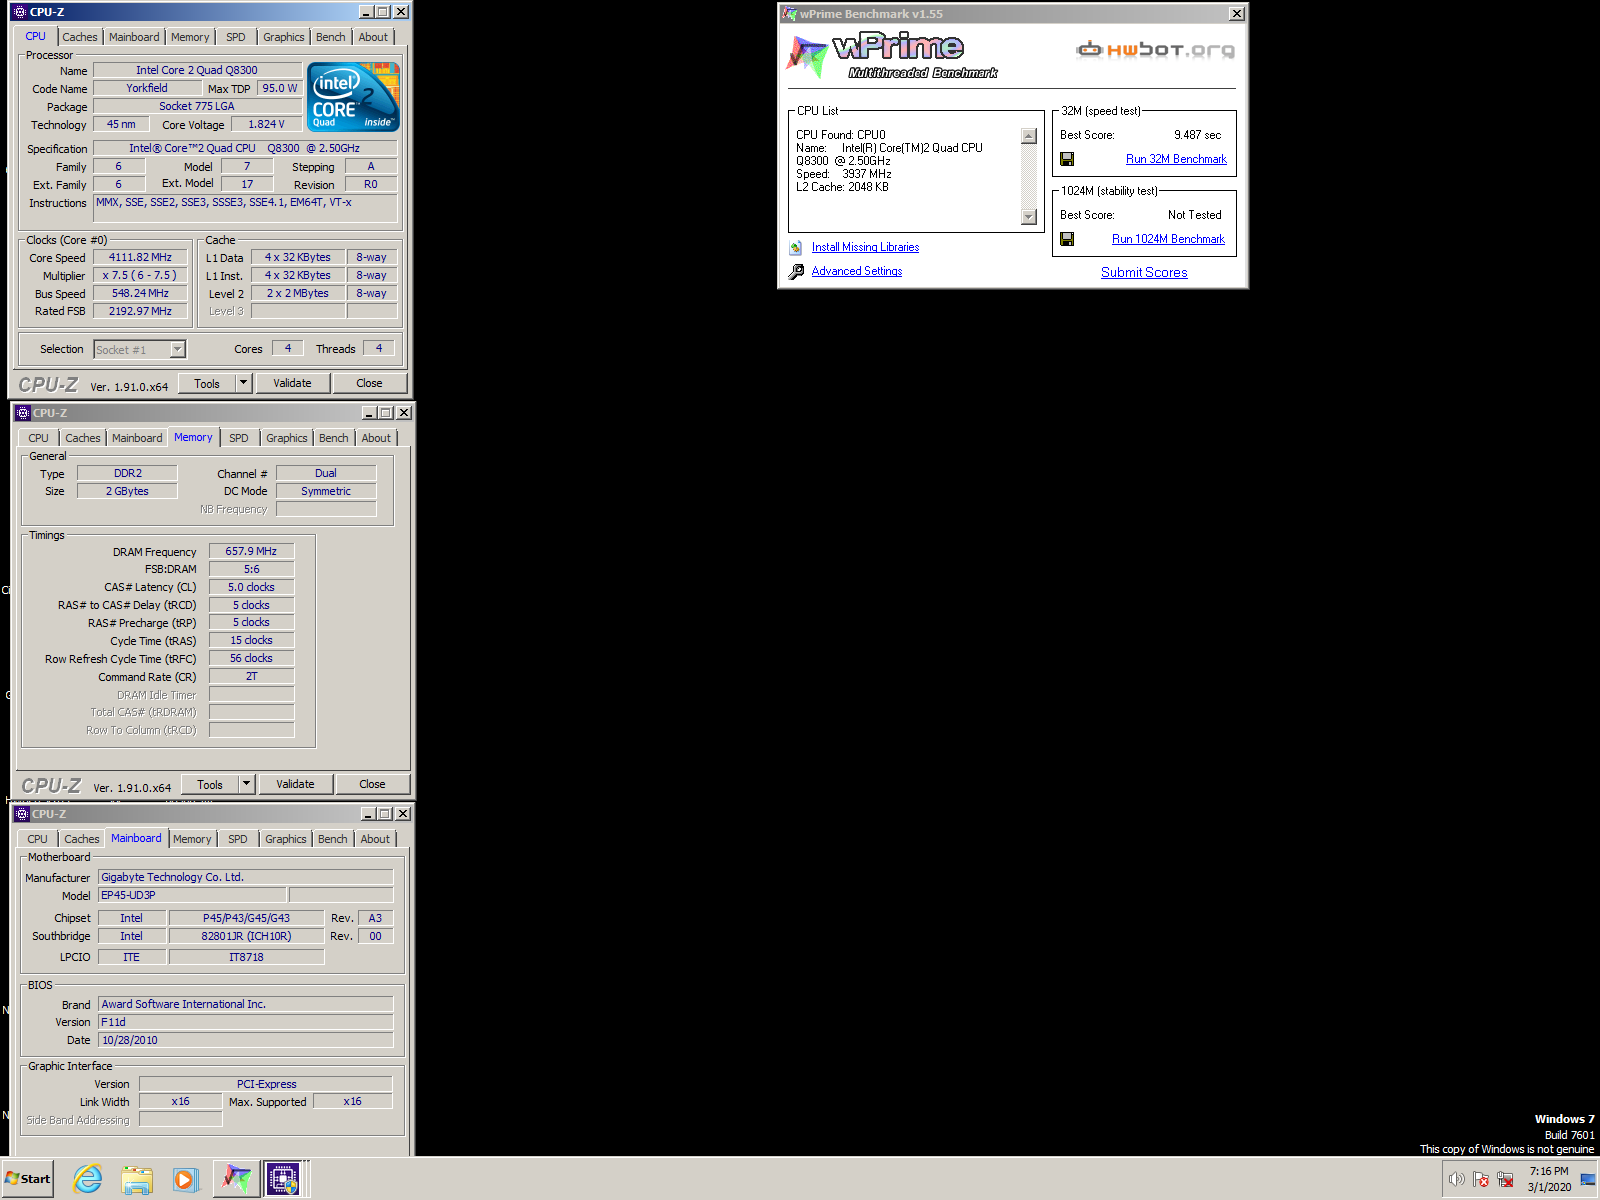
Task: Open the Action Center flag in the tray
Action: (1481, 1179)
